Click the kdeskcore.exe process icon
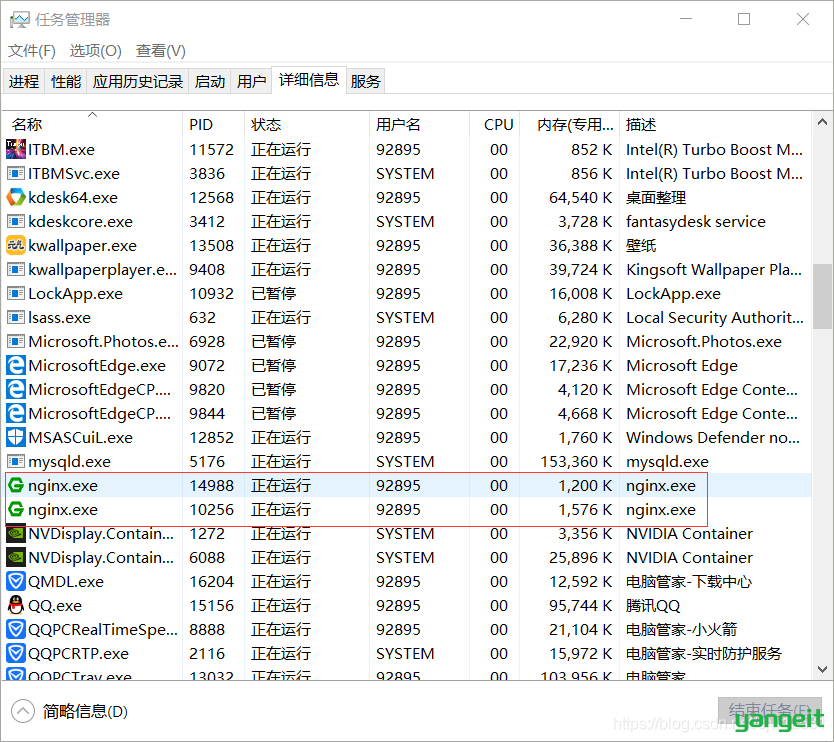This screenshot has width=834, height=742. [15, 221]
